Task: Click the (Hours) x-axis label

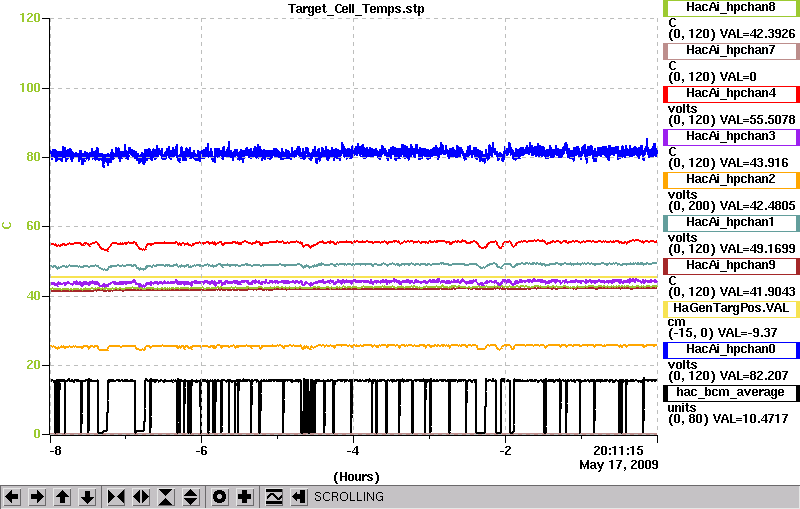Action: [x=356, y=477]
